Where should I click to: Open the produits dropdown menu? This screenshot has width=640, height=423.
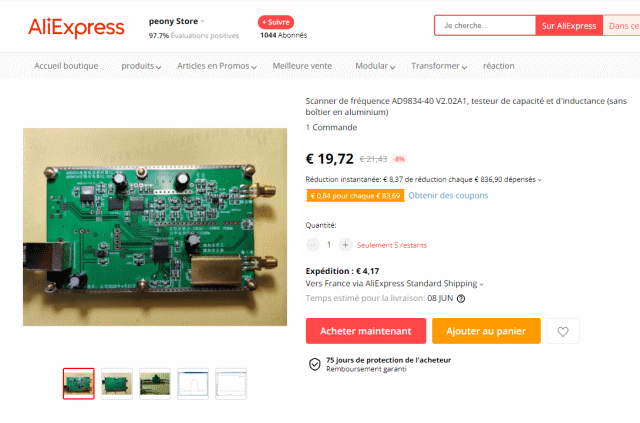(x=141, y=66)
